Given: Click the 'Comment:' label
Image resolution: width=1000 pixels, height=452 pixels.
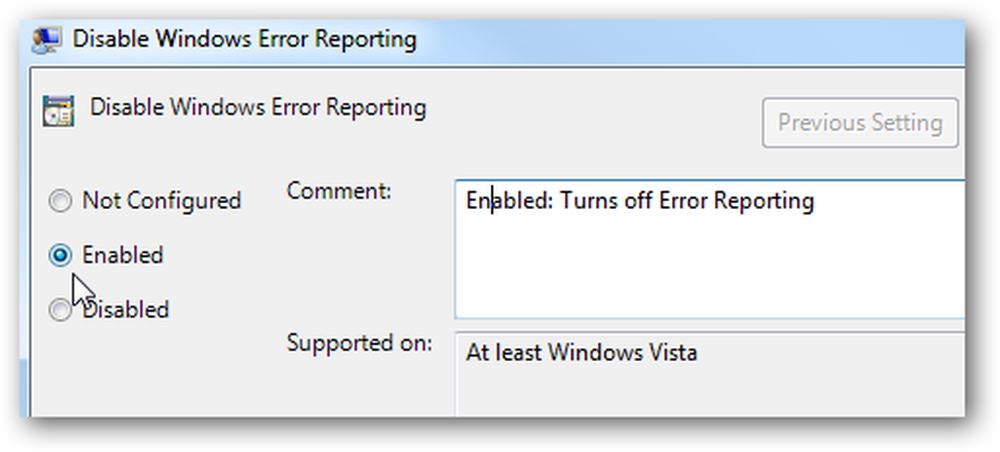Looking at the screenshot, I should point(339,191).
